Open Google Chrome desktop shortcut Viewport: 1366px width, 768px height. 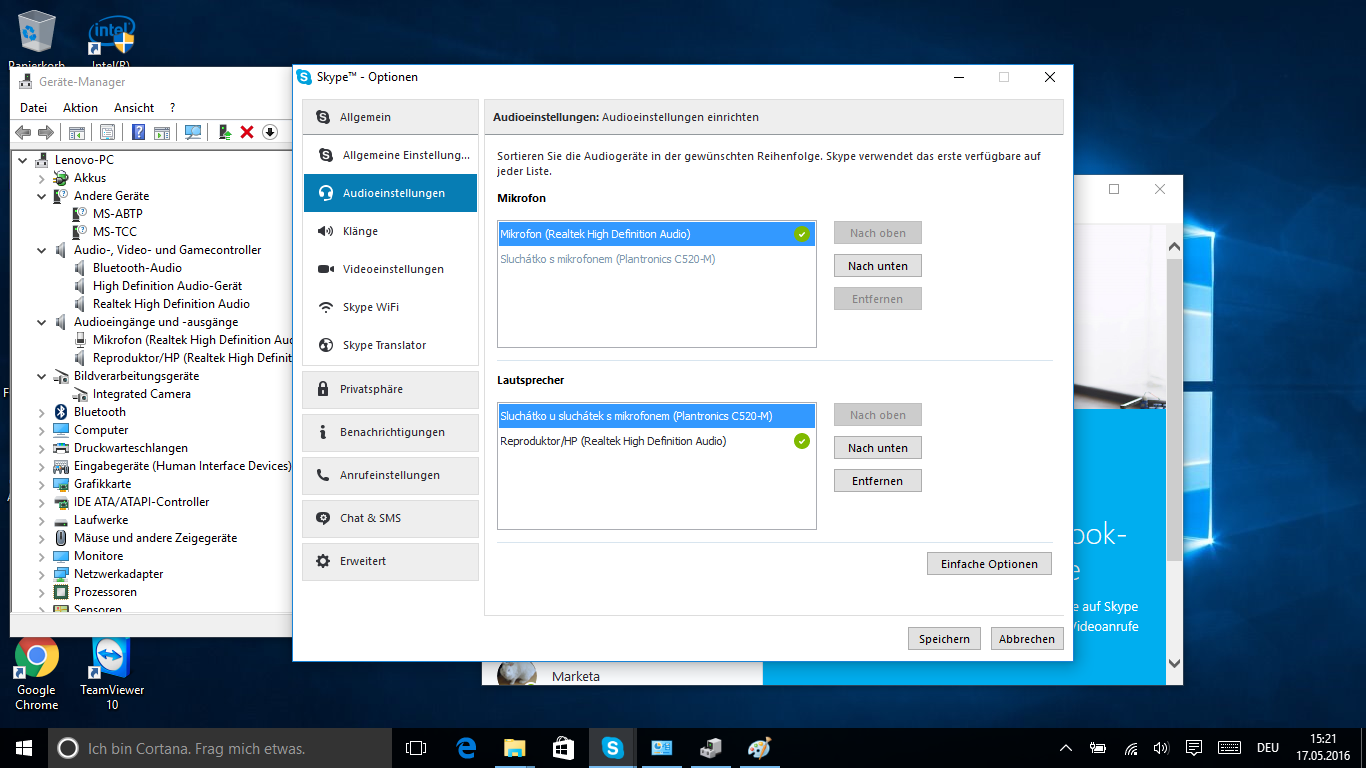tap(36, 675)
